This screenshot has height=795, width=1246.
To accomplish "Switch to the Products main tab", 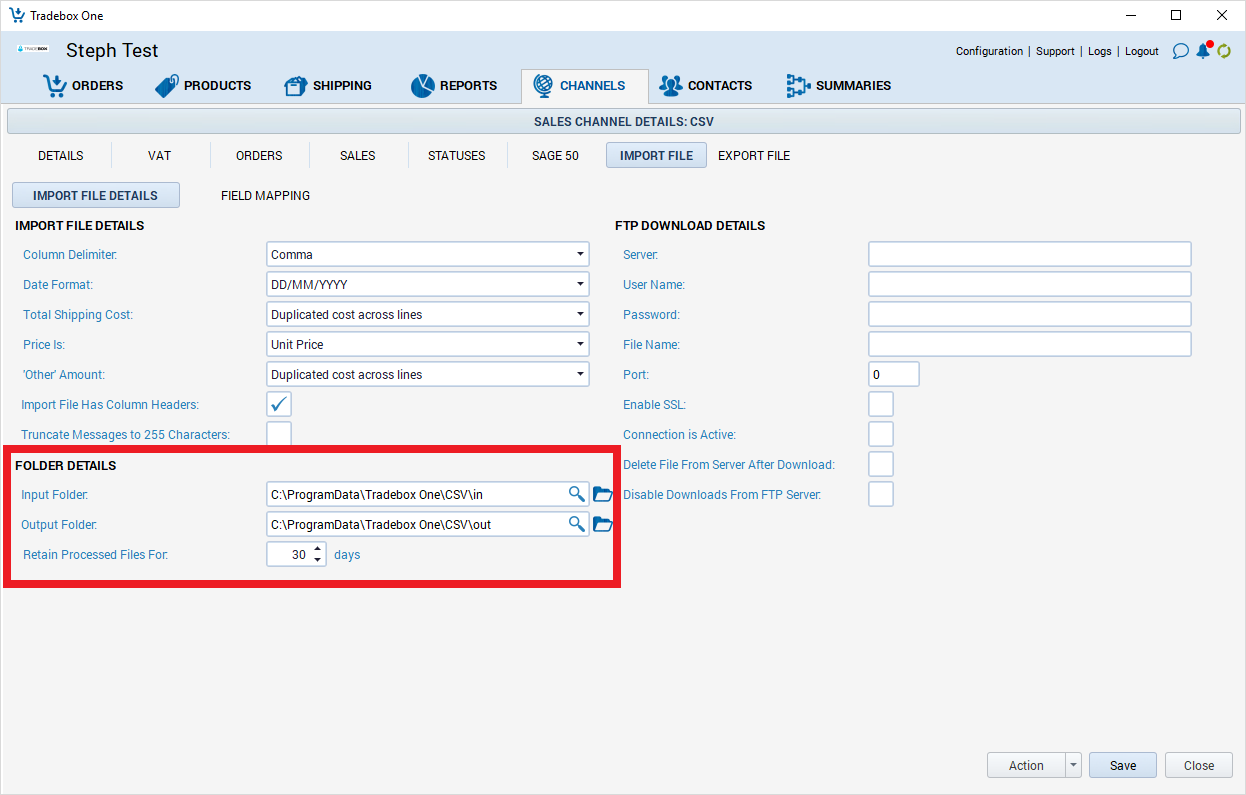I will click(203, 86).
